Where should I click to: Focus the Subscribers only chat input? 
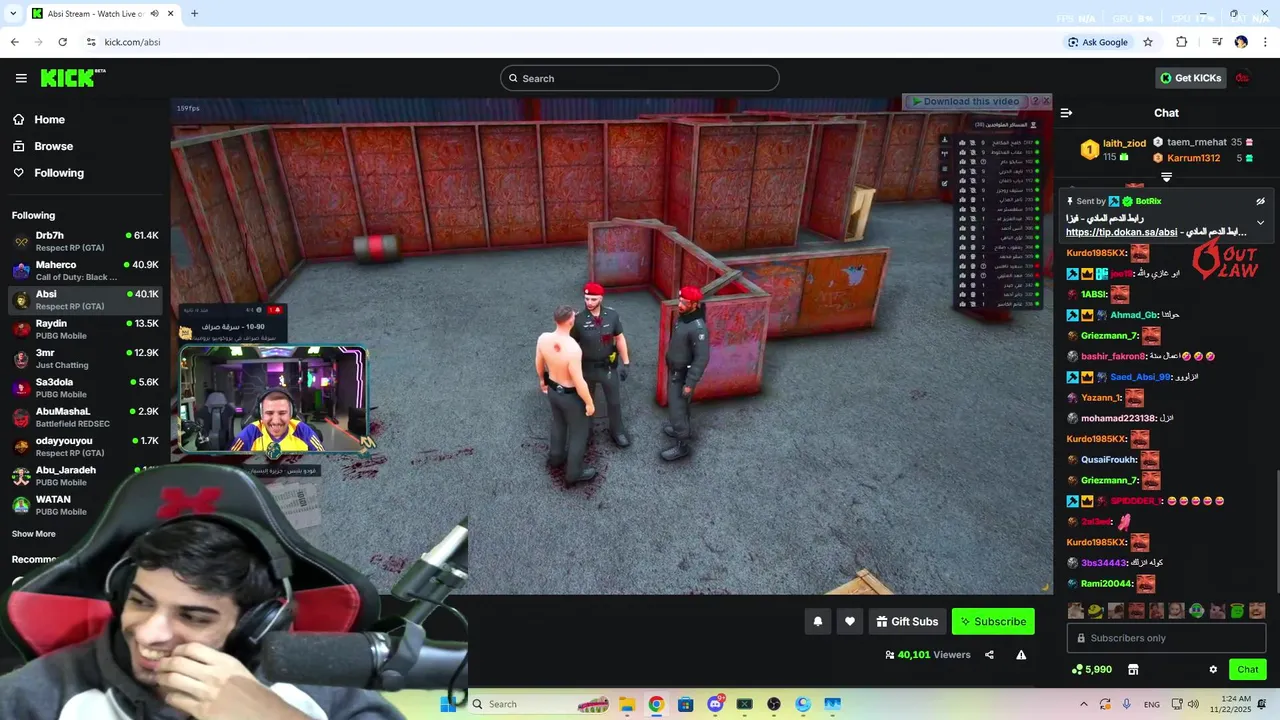[x=1166, y=638]
